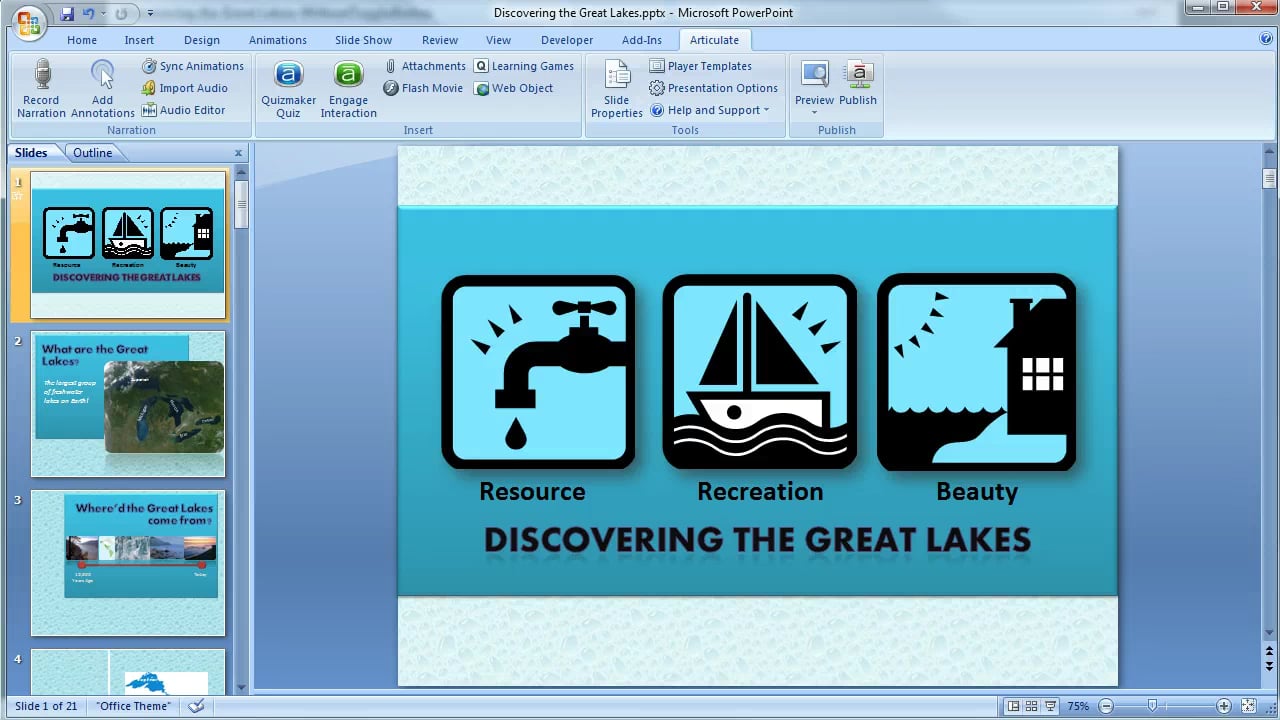The height and width of the screenshot is (720, 1280).
Task: Insert a Flash Movie
Action: [423, 88]
